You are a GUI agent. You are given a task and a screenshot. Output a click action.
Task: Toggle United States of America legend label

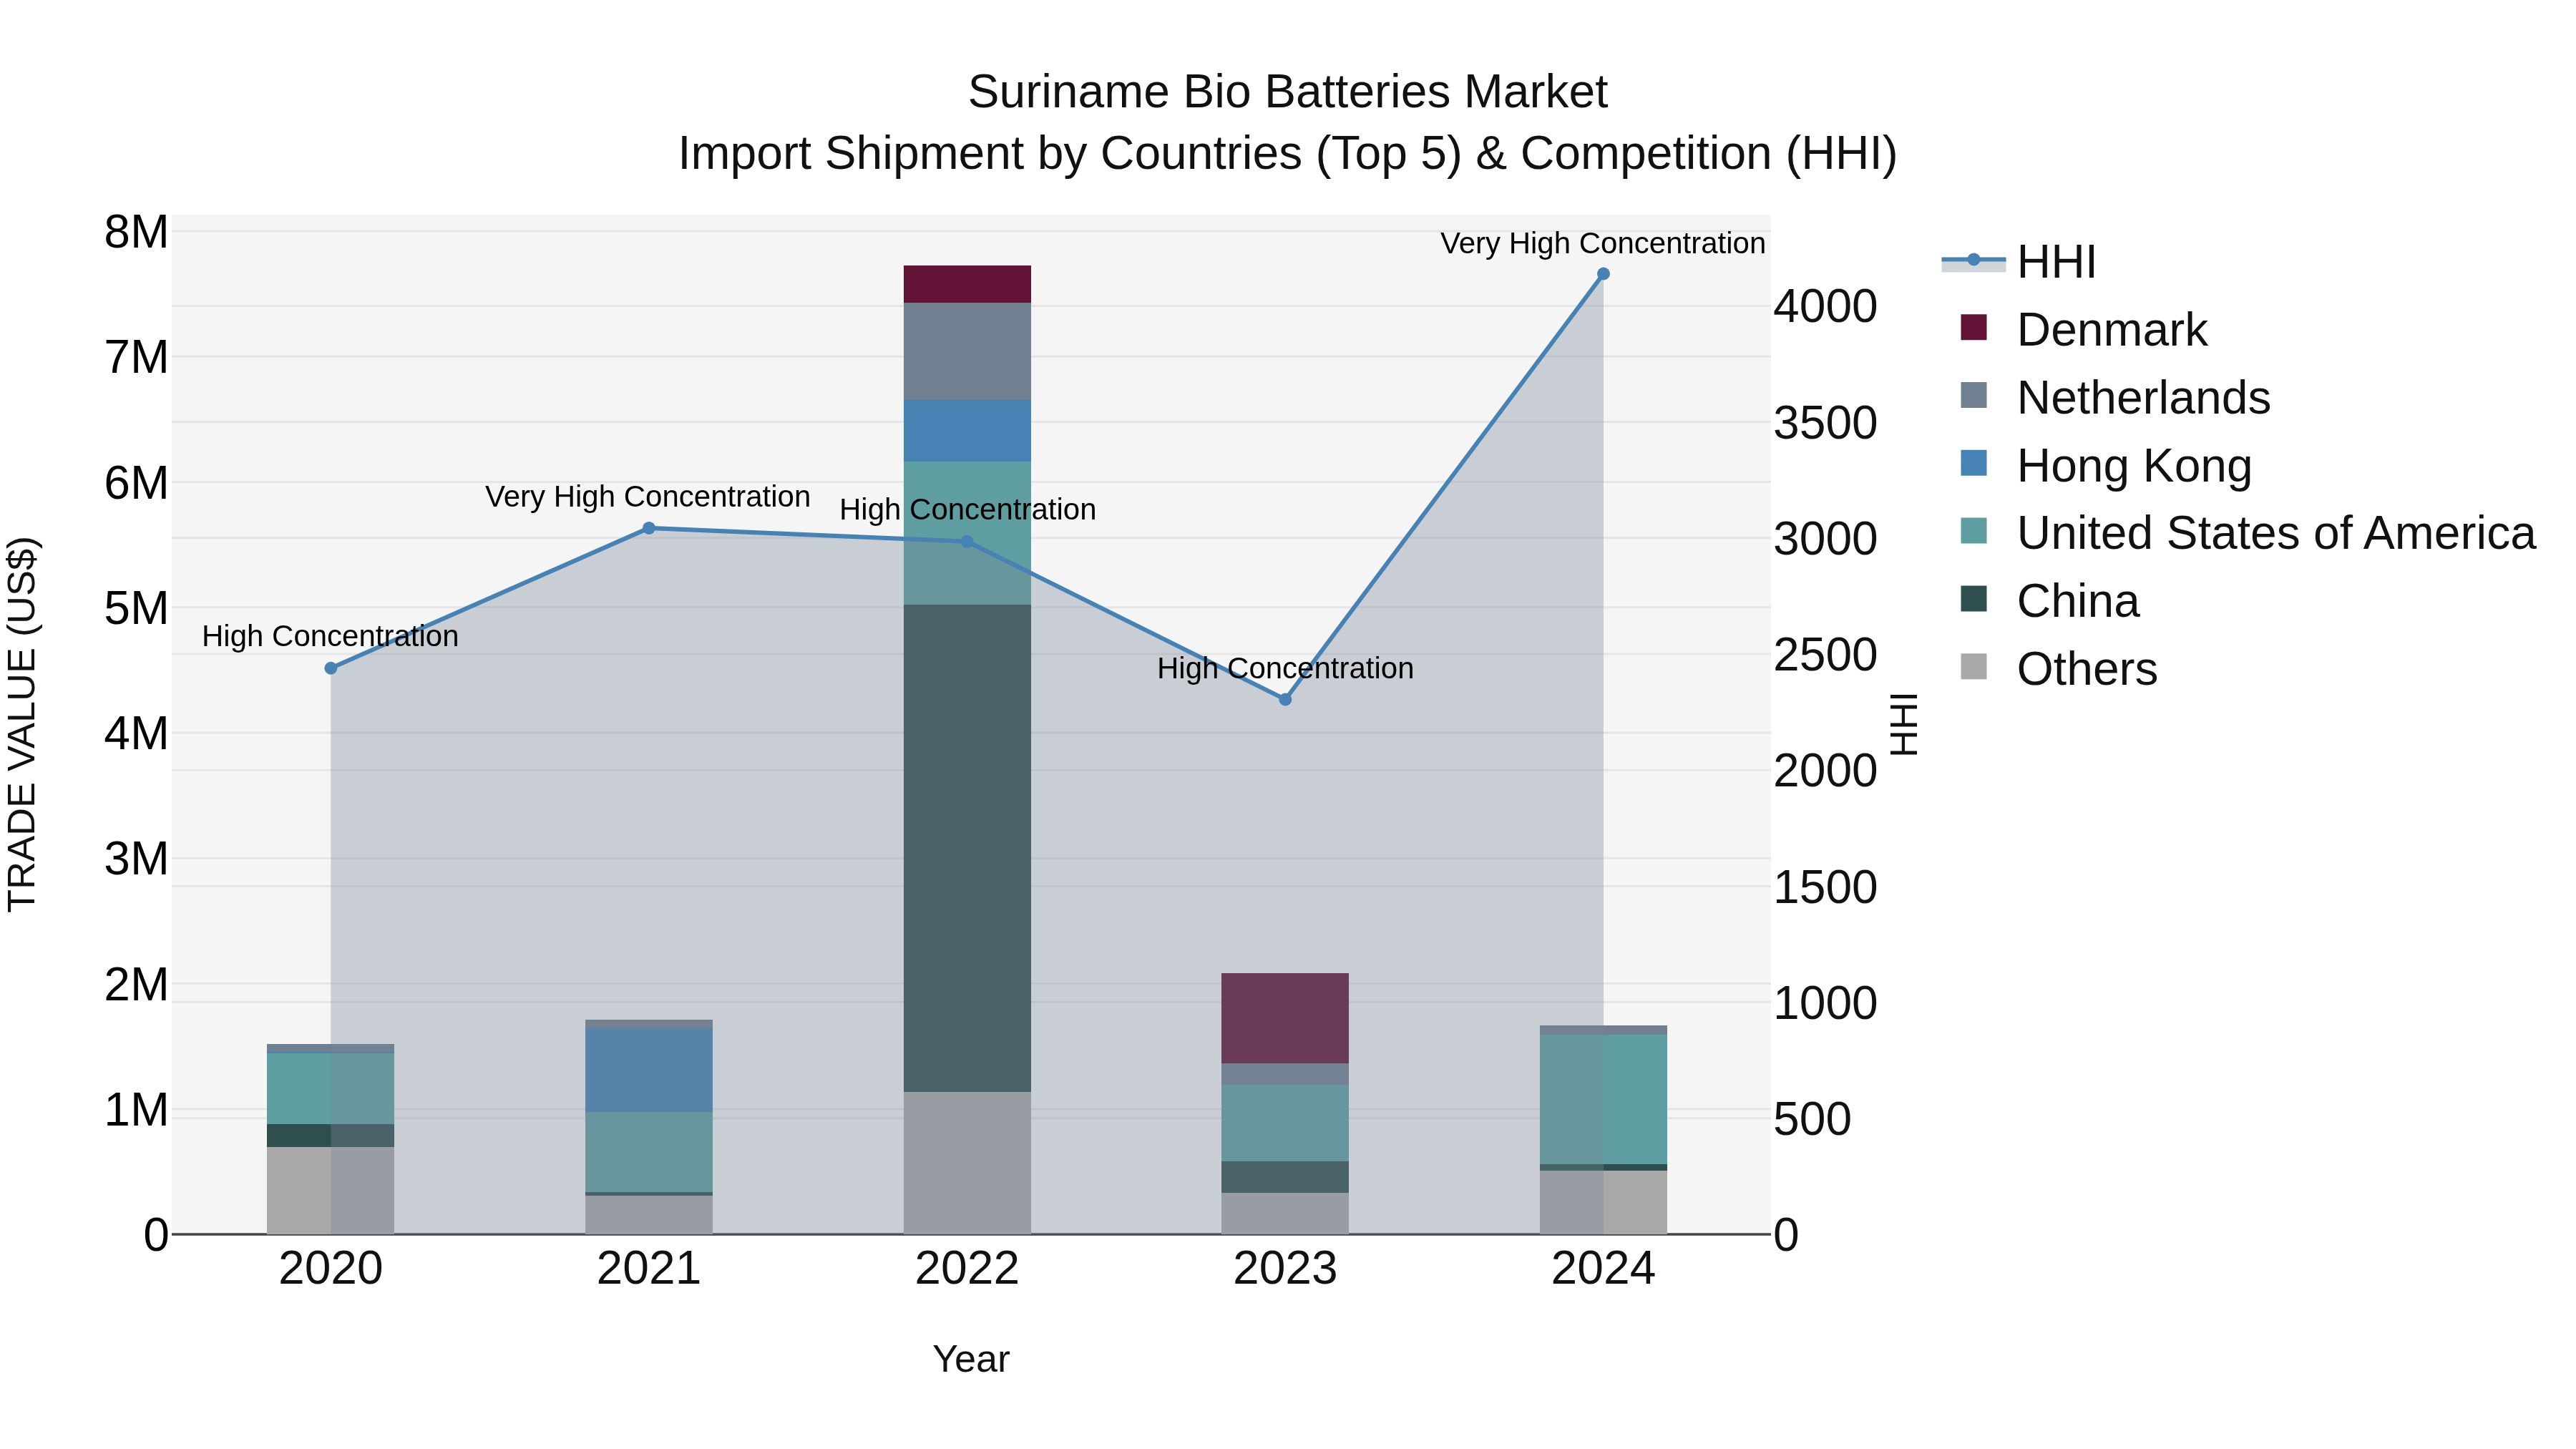(x=2277, y=533)
